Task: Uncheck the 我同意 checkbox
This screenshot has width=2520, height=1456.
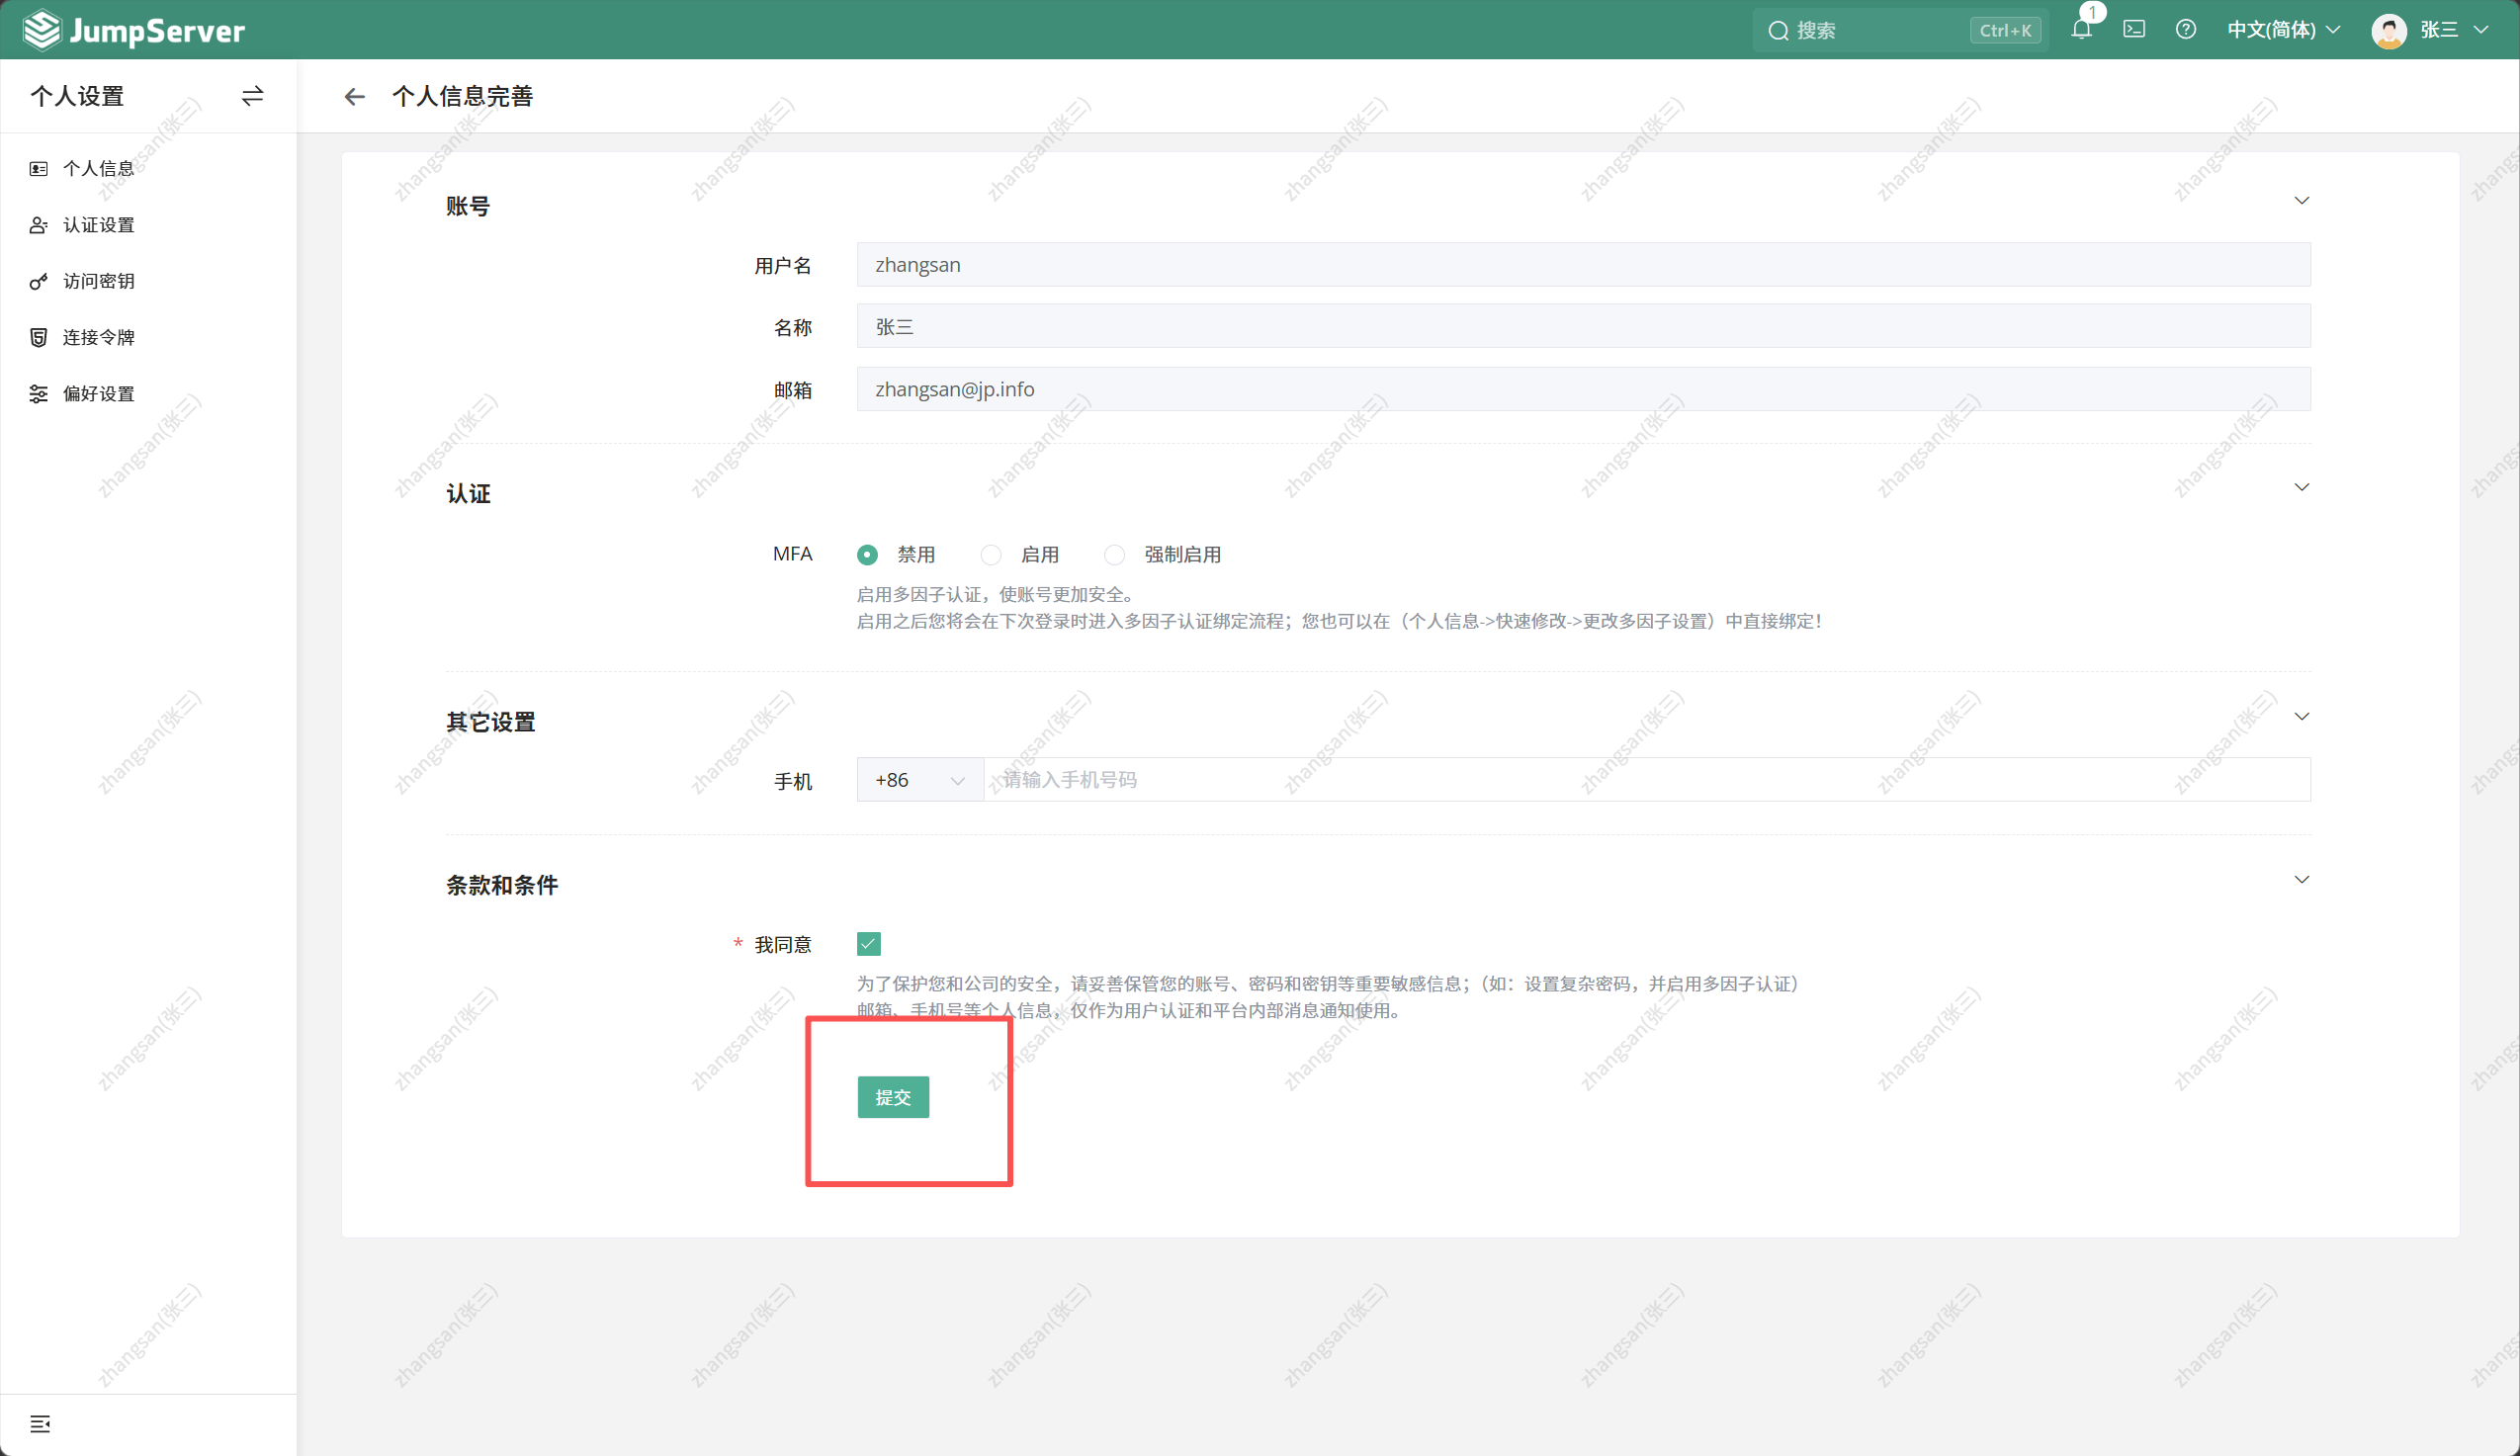Action: coord(869,944)
